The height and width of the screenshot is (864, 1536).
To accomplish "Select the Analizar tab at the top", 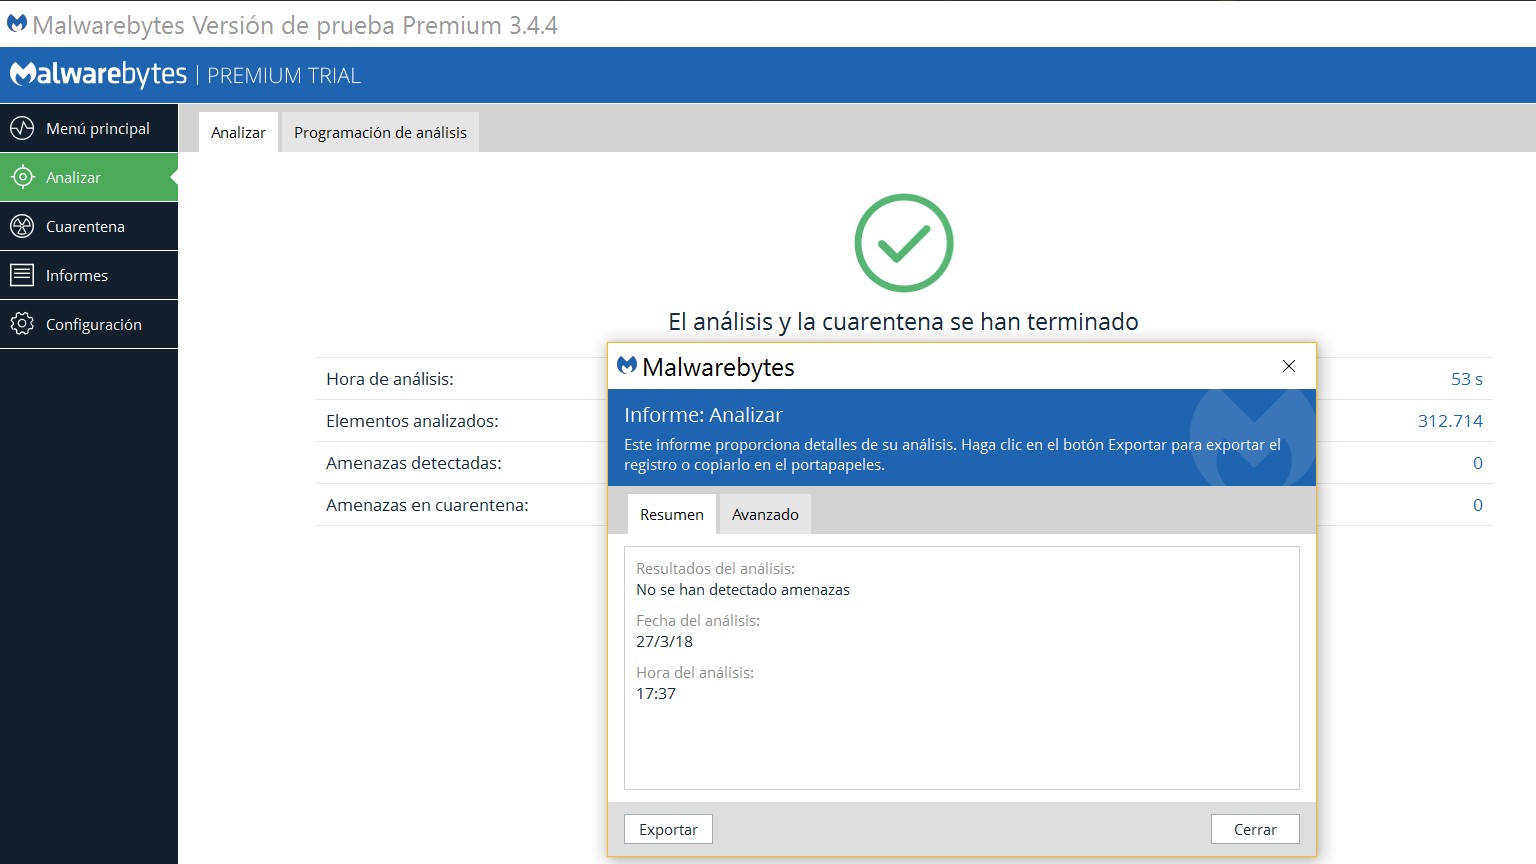I will point(238,132).
